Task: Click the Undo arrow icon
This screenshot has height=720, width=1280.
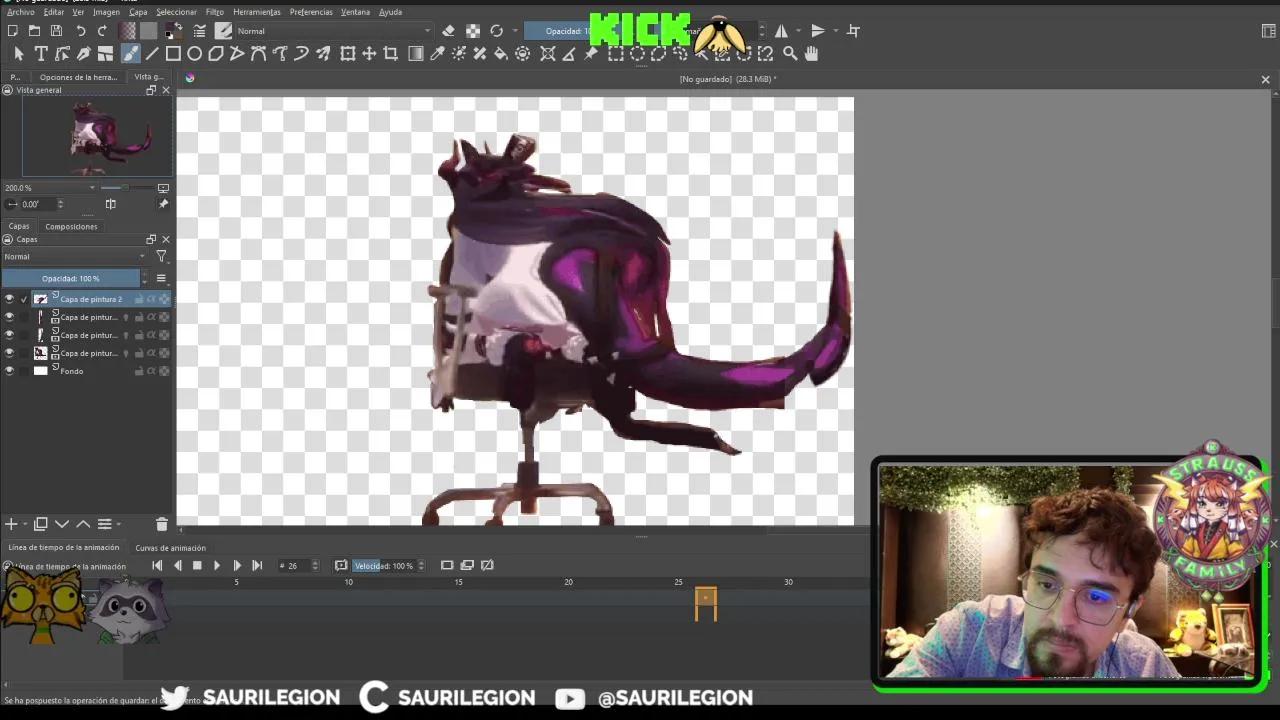Action: coord(81,31)
